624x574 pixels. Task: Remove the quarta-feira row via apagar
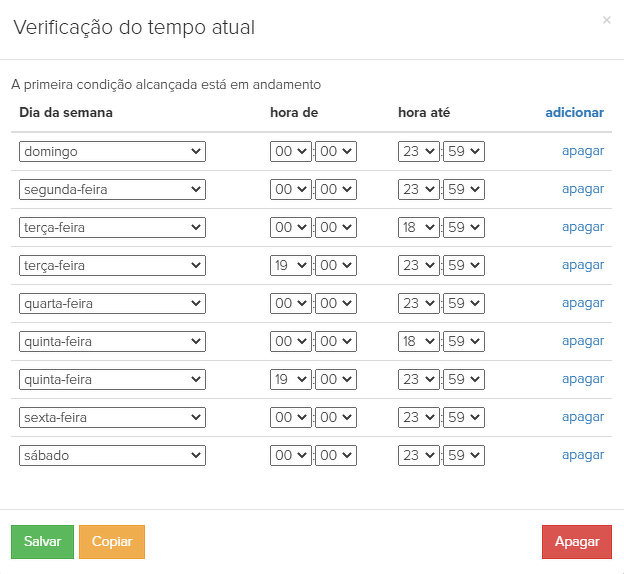click(582, 303)
